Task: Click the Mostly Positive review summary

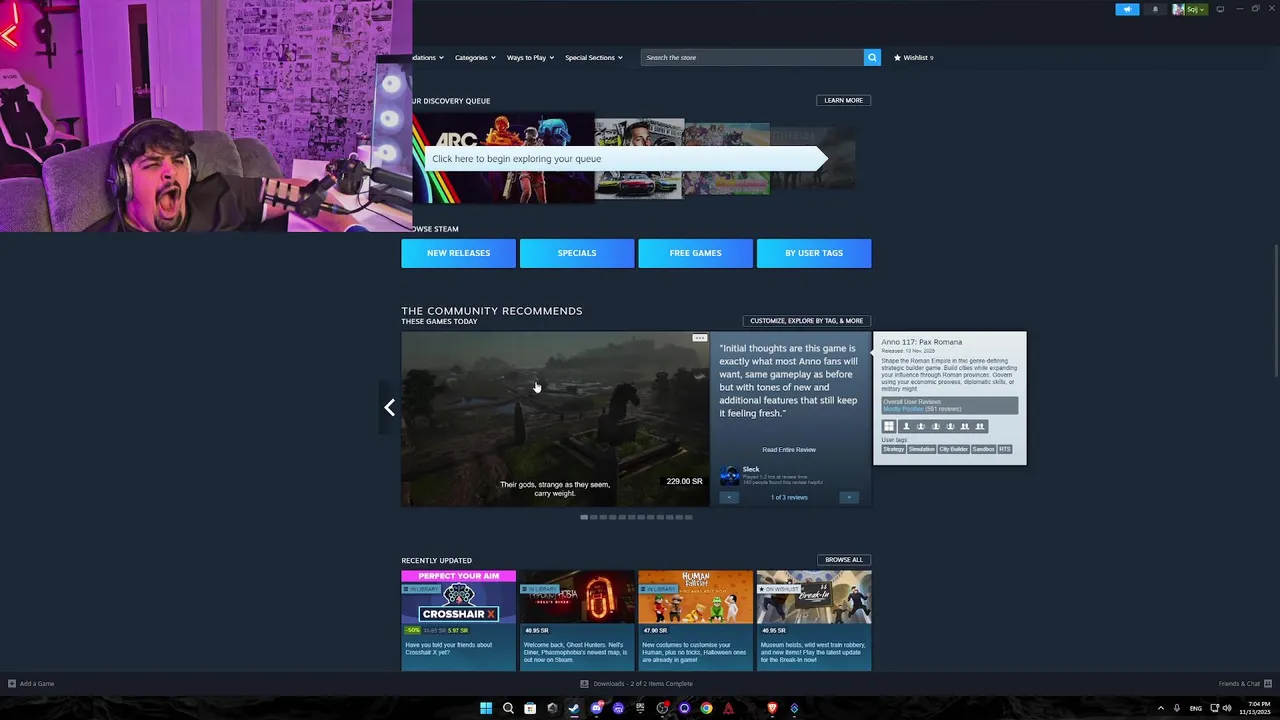Action: pos(903,409)
